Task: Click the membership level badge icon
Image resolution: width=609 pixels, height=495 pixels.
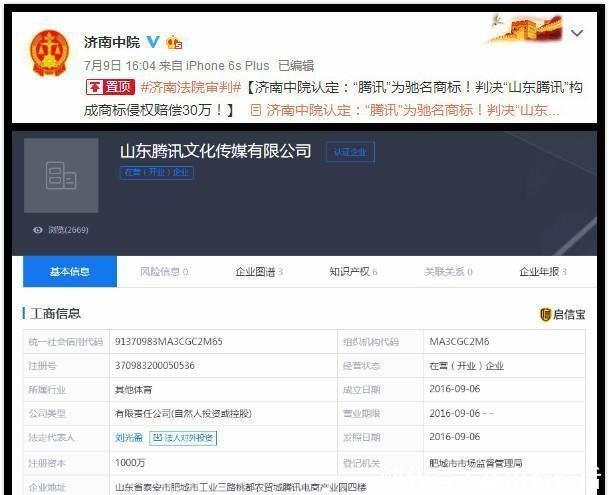Action: point(174,42)
